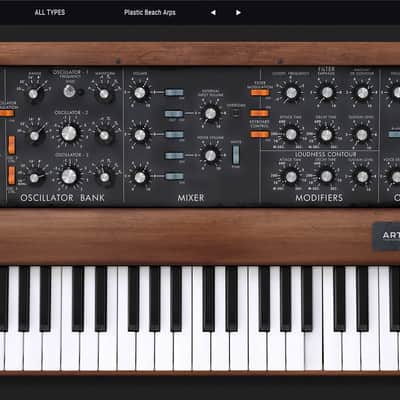Click the Oscillator 1 Range knob
Screen dimensions: 400x400
point(33,94)
